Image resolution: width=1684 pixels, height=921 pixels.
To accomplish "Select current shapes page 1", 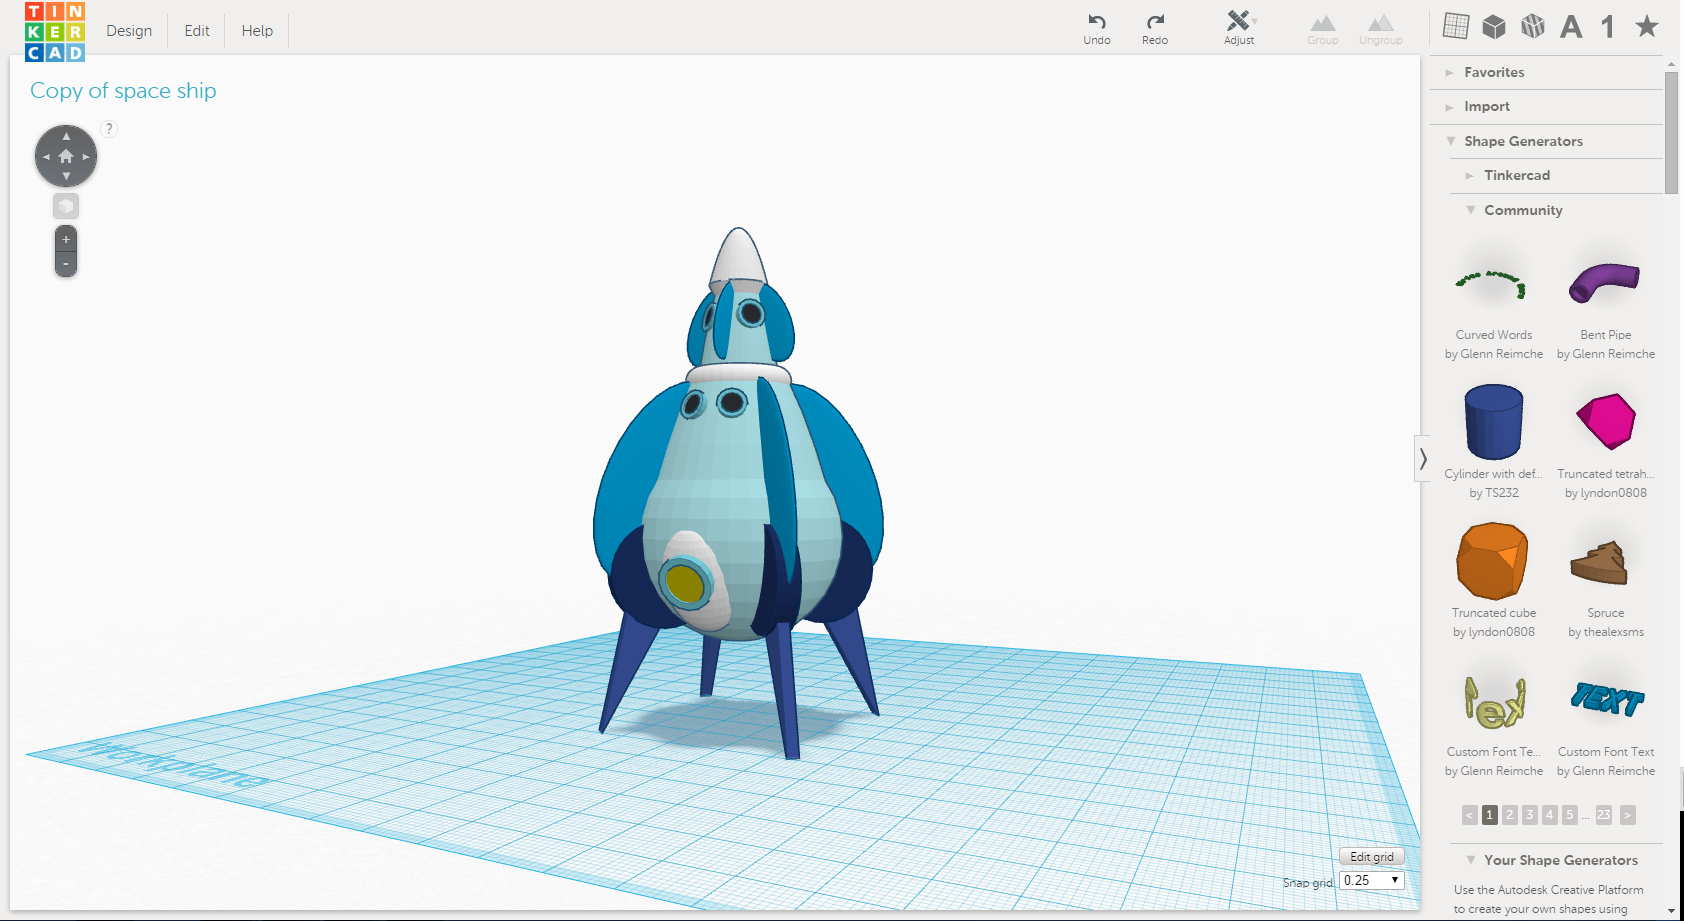I will (1490, 816).
